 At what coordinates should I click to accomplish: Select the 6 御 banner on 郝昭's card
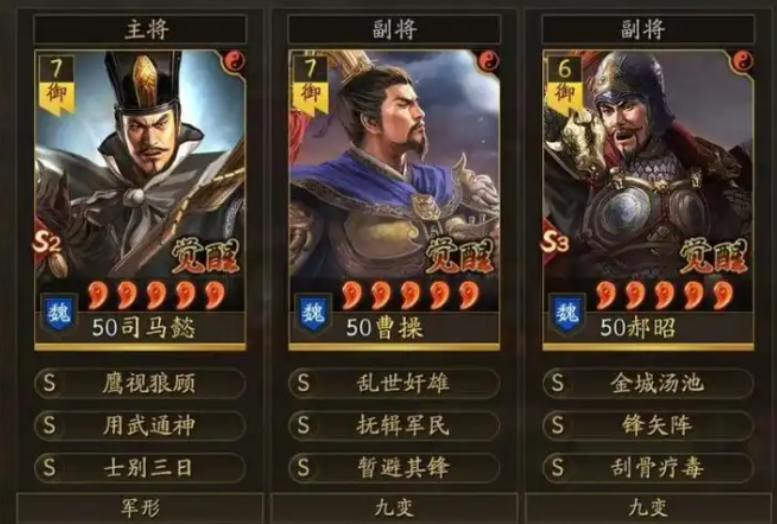(564, 84)
